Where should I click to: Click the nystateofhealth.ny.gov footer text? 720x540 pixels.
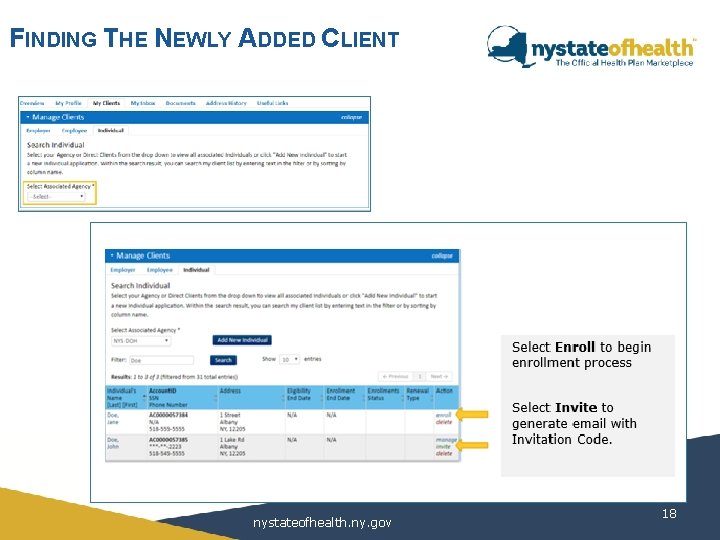pos(322,523)
